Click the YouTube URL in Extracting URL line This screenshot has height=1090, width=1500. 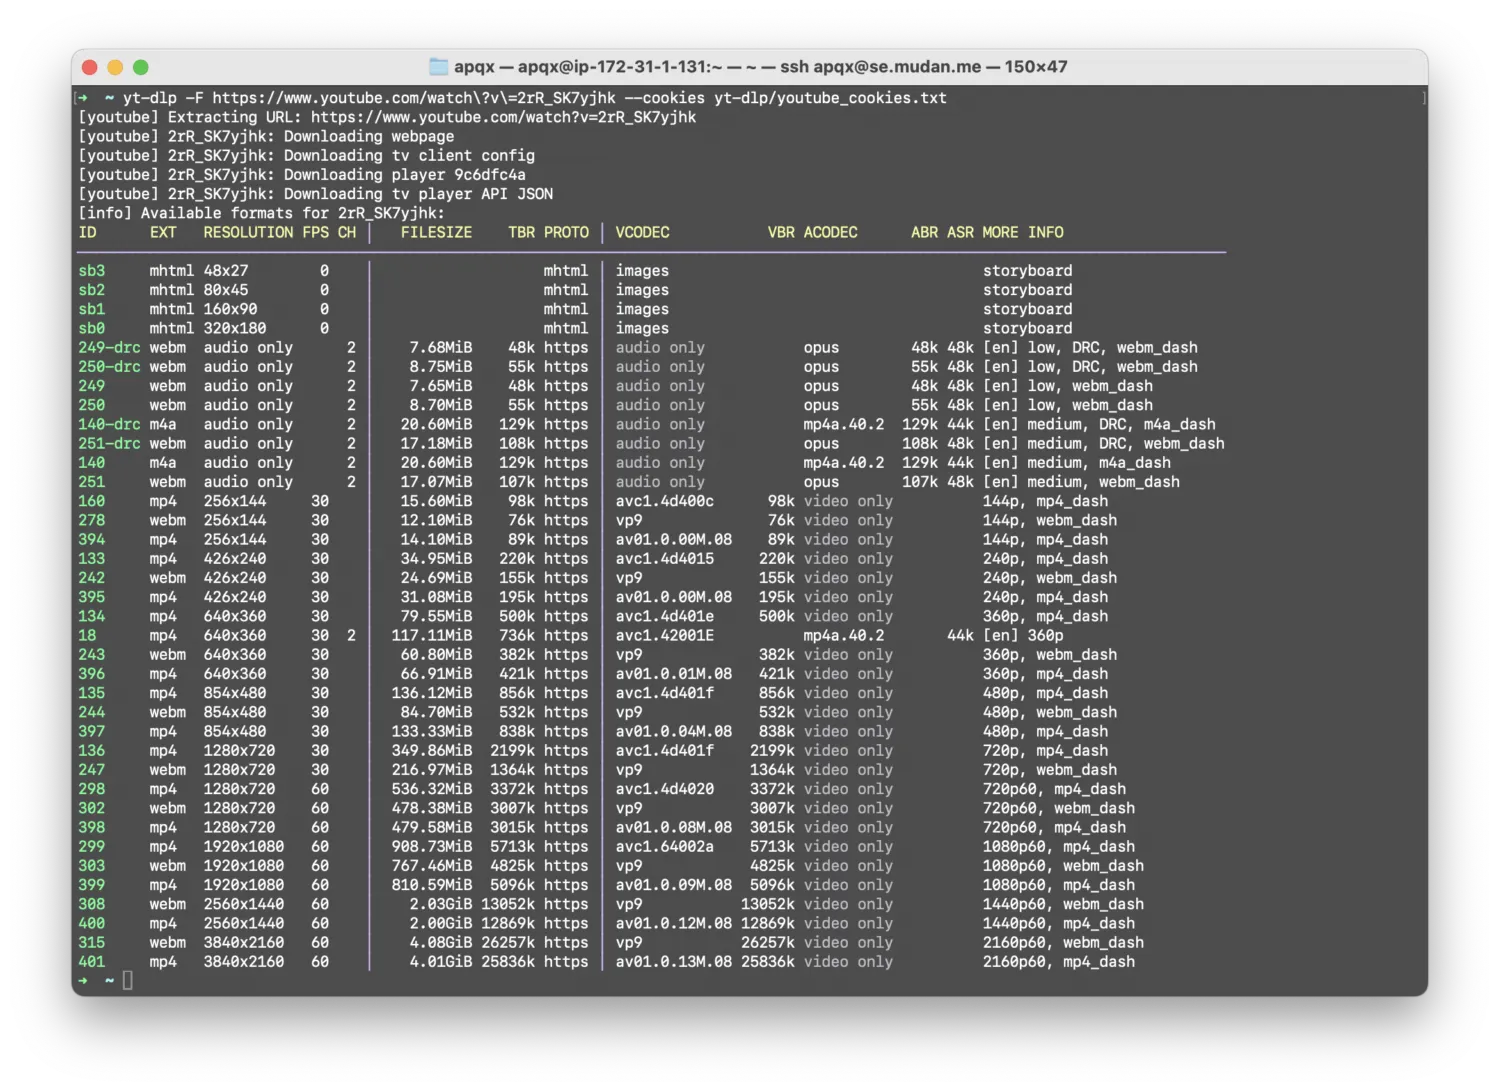(x=503, y=117)
